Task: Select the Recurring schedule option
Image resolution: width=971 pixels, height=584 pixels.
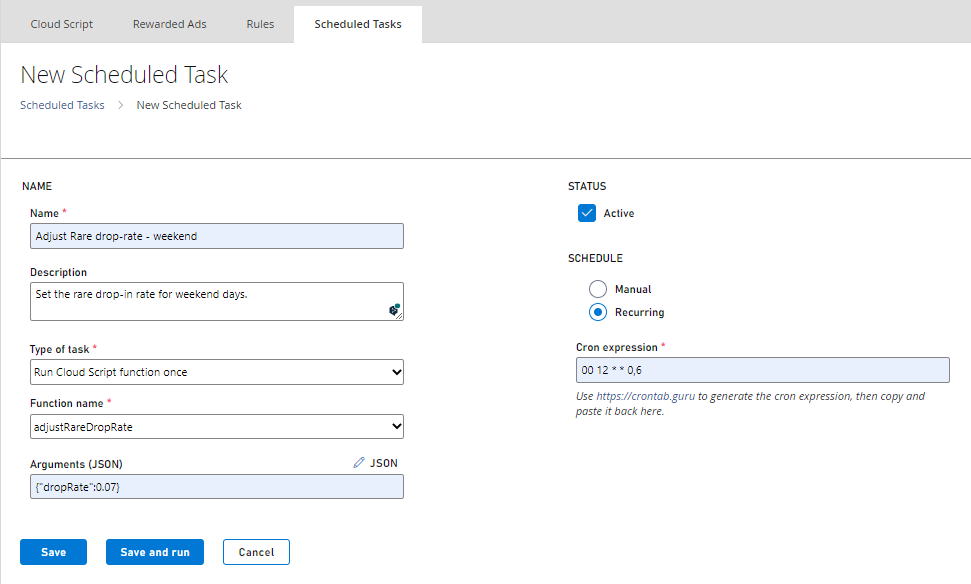Action: click(x=598, y=312)
